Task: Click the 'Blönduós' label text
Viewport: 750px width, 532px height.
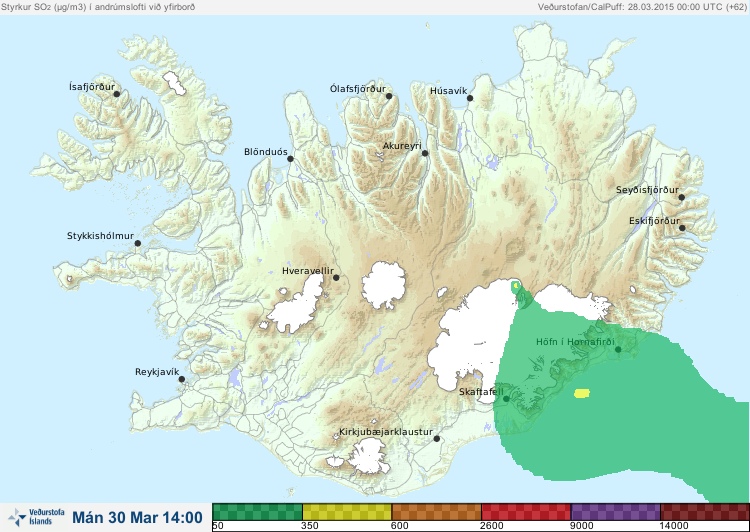Action: (266, 152)
